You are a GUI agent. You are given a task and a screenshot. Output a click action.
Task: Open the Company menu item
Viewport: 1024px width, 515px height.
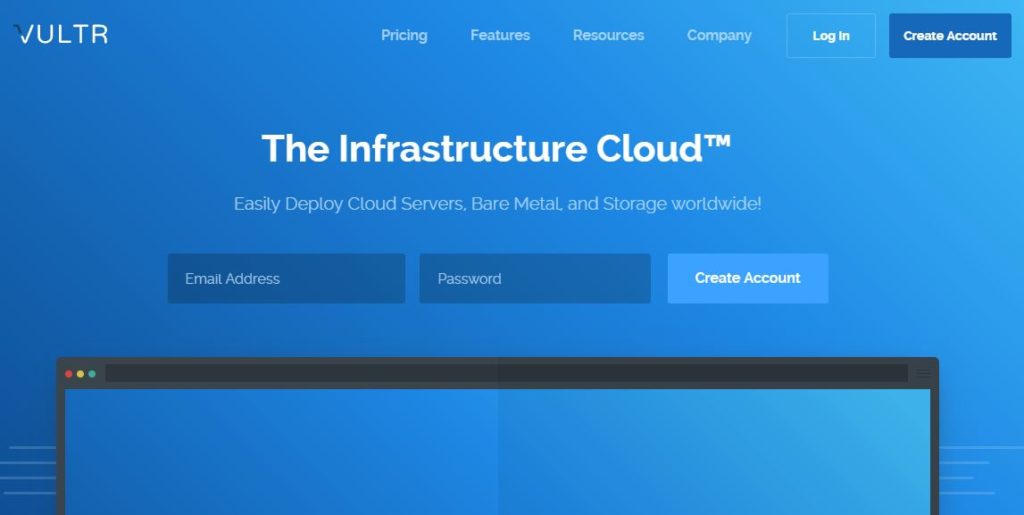[x=719, y=35]
